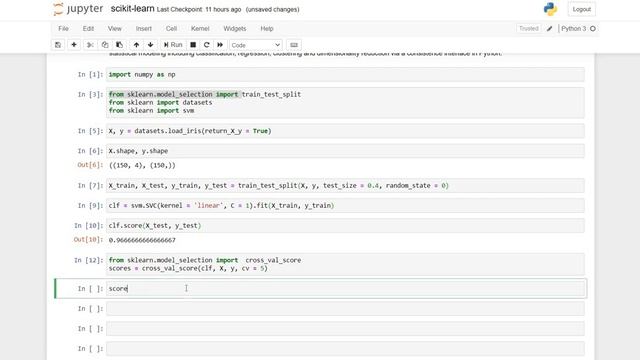
Task: Click the Jupyter logo
Action: point(78,9)
